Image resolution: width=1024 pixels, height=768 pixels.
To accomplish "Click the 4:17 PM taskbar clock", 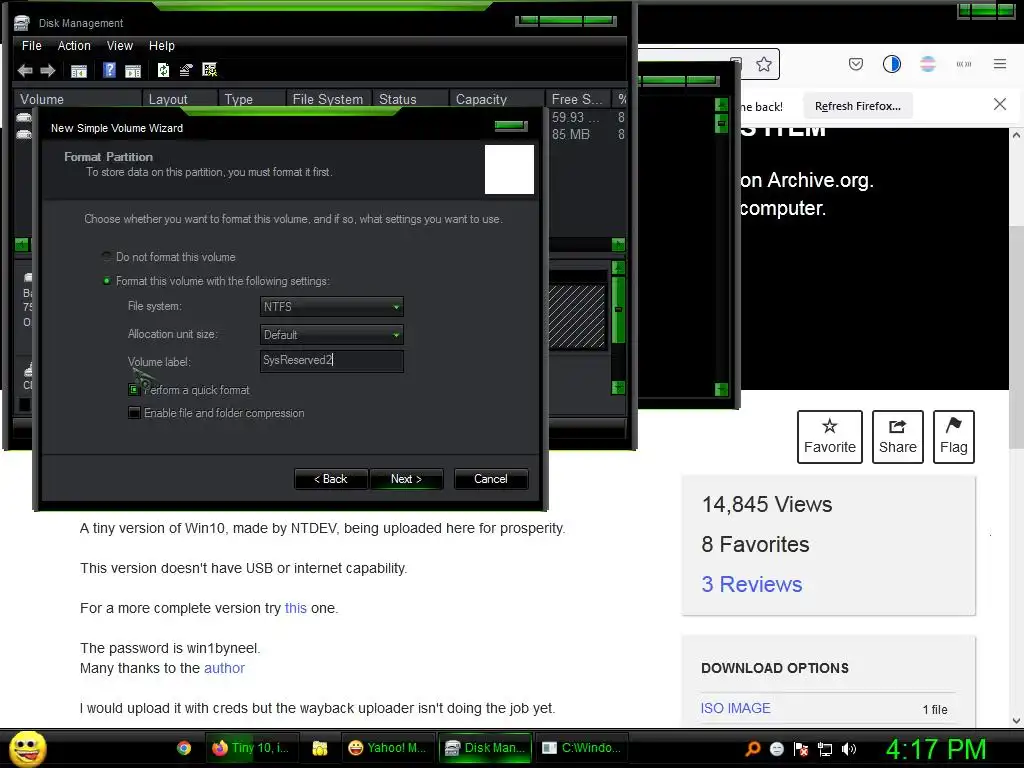I will click(x=936, y=749).
